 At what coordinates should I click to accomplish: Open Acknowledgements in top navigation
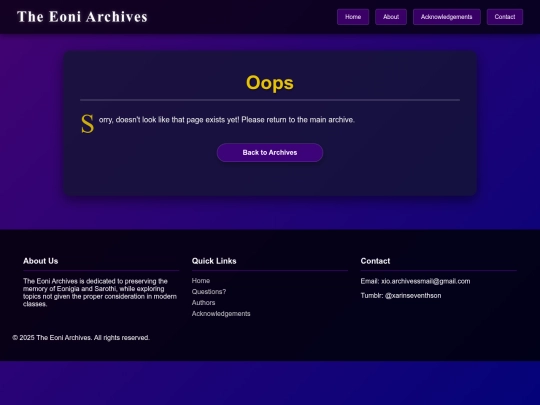pos(447,17)
